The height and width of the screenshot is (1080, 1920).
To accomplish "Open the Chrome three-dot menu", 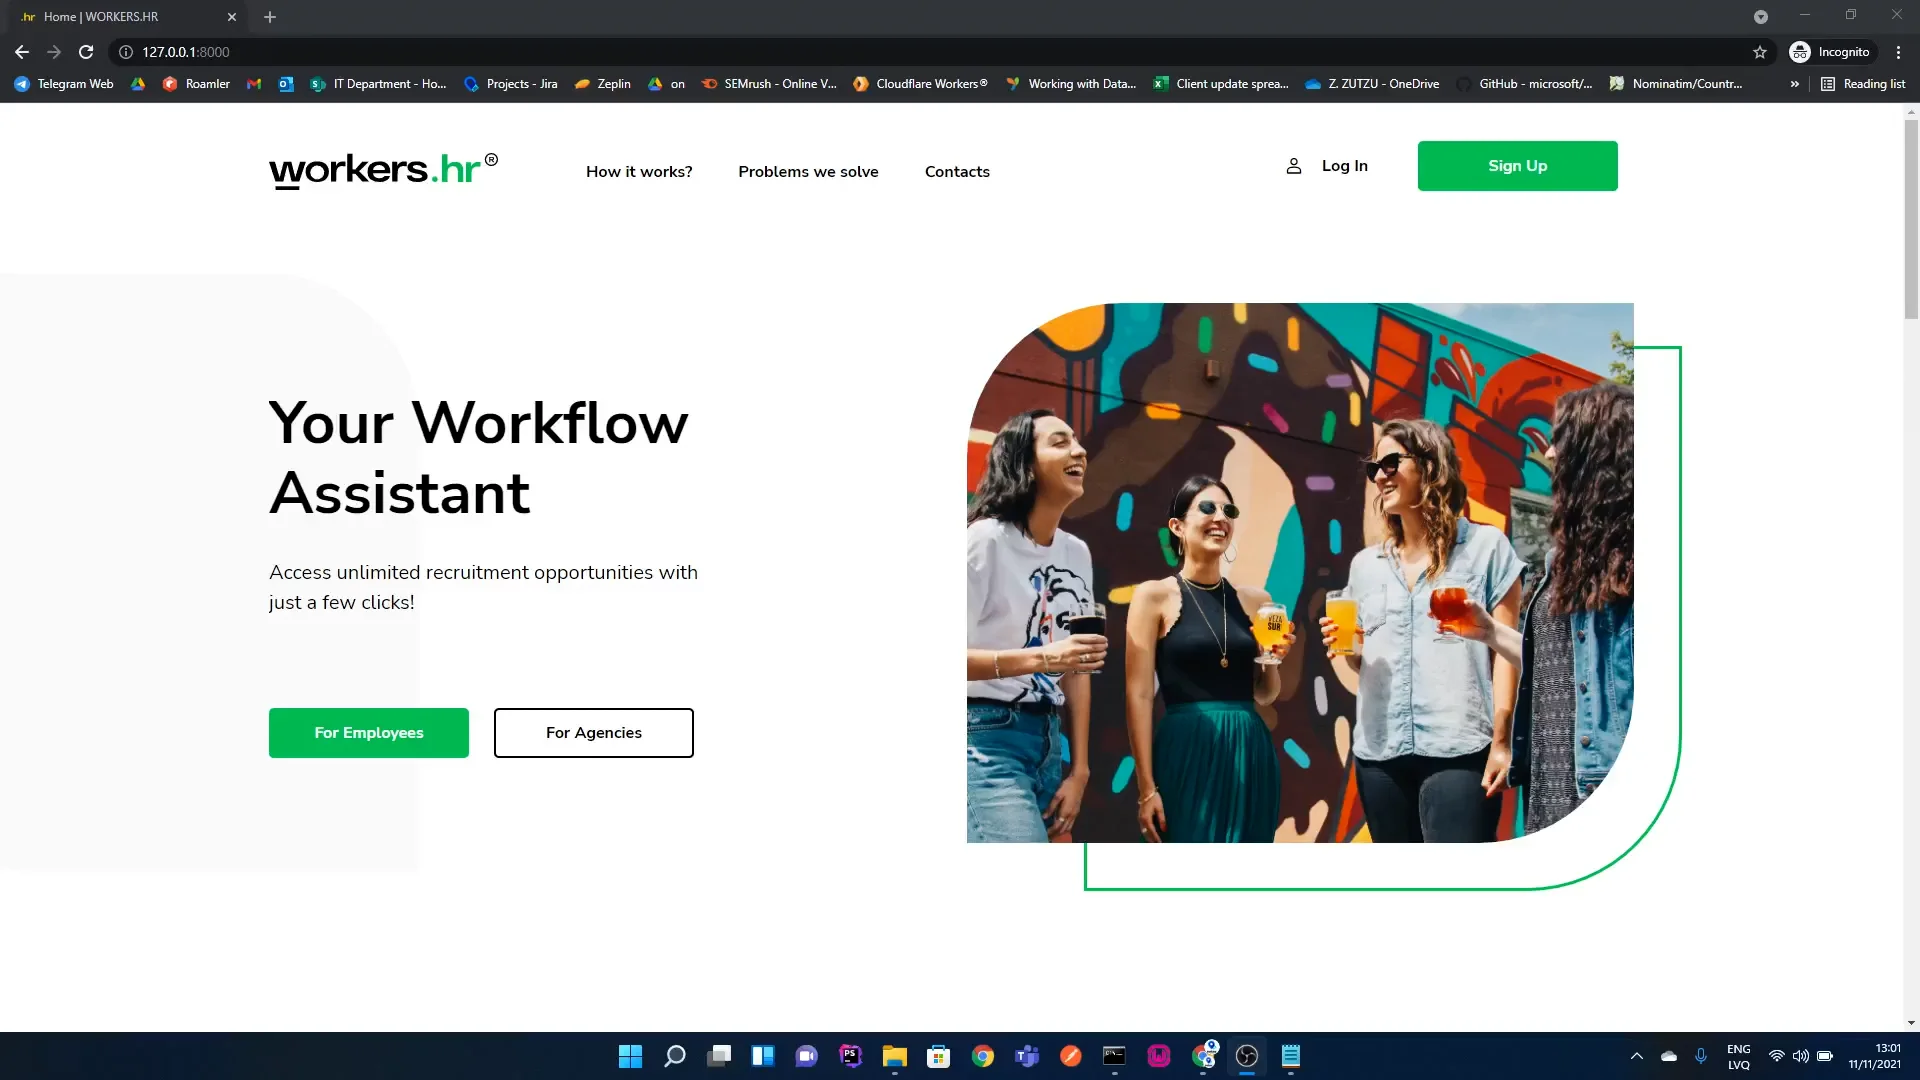I will [x=1898, y=52].
